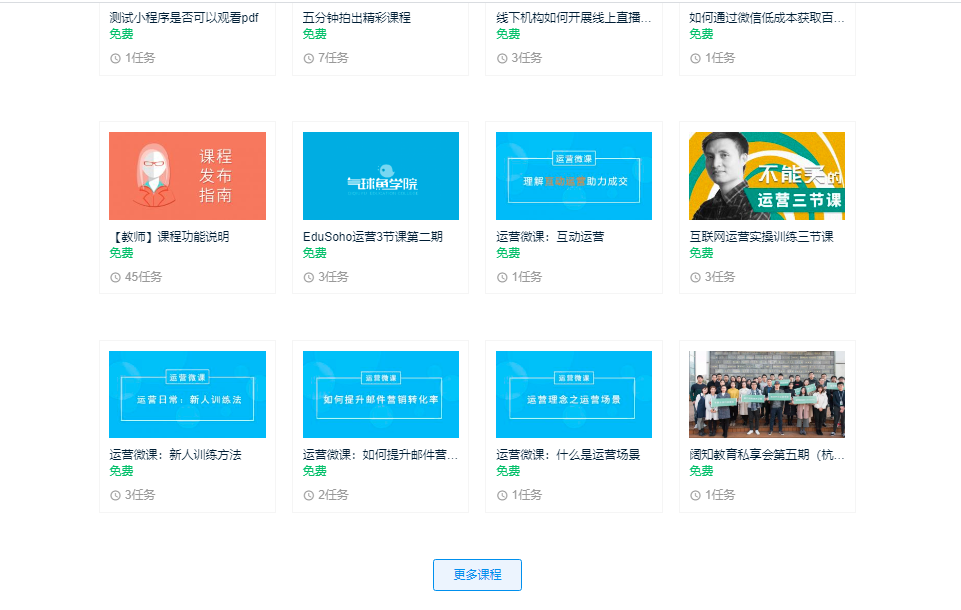
Task: Click clock icon under 如何提升邮件营销 course
Action: click(309, 495)
